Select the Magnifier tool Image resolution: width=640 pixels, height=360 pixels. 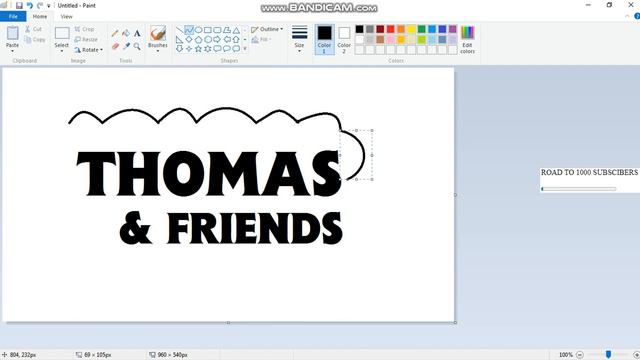(x=137, y=46)
